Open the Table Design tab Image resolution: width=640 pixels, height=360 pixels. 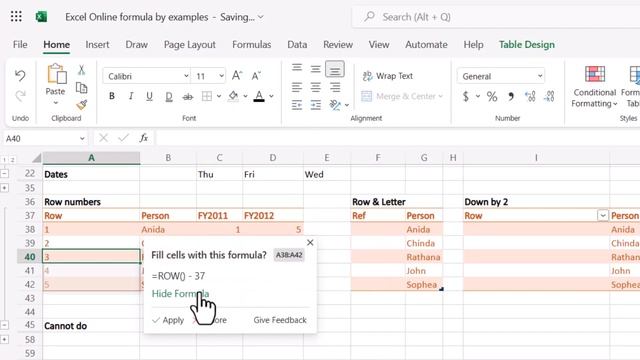coord(527,44)
